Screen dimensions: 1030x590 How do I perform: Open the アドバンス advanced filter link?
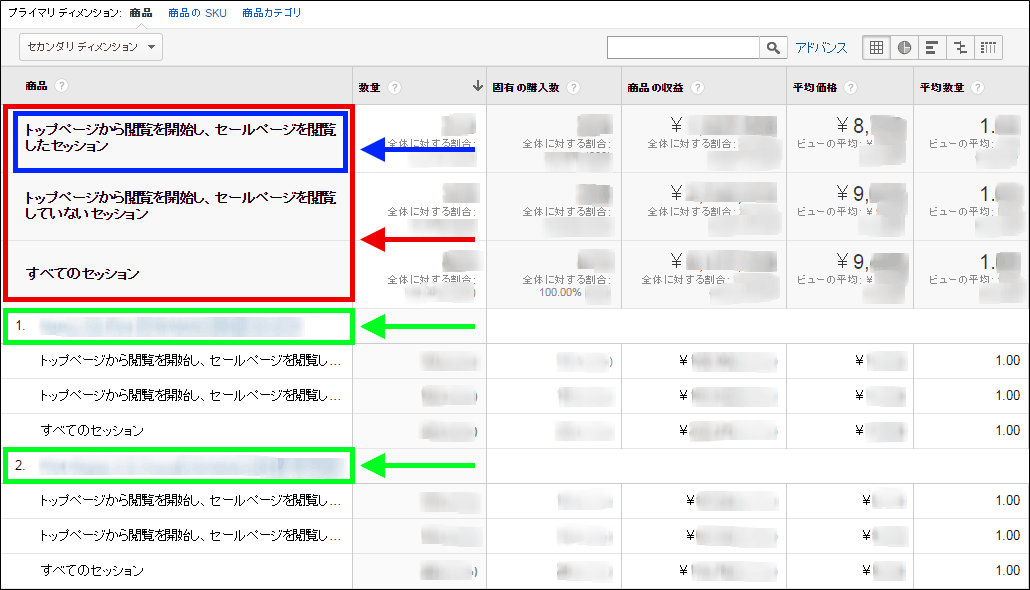(x=821, y=48)
